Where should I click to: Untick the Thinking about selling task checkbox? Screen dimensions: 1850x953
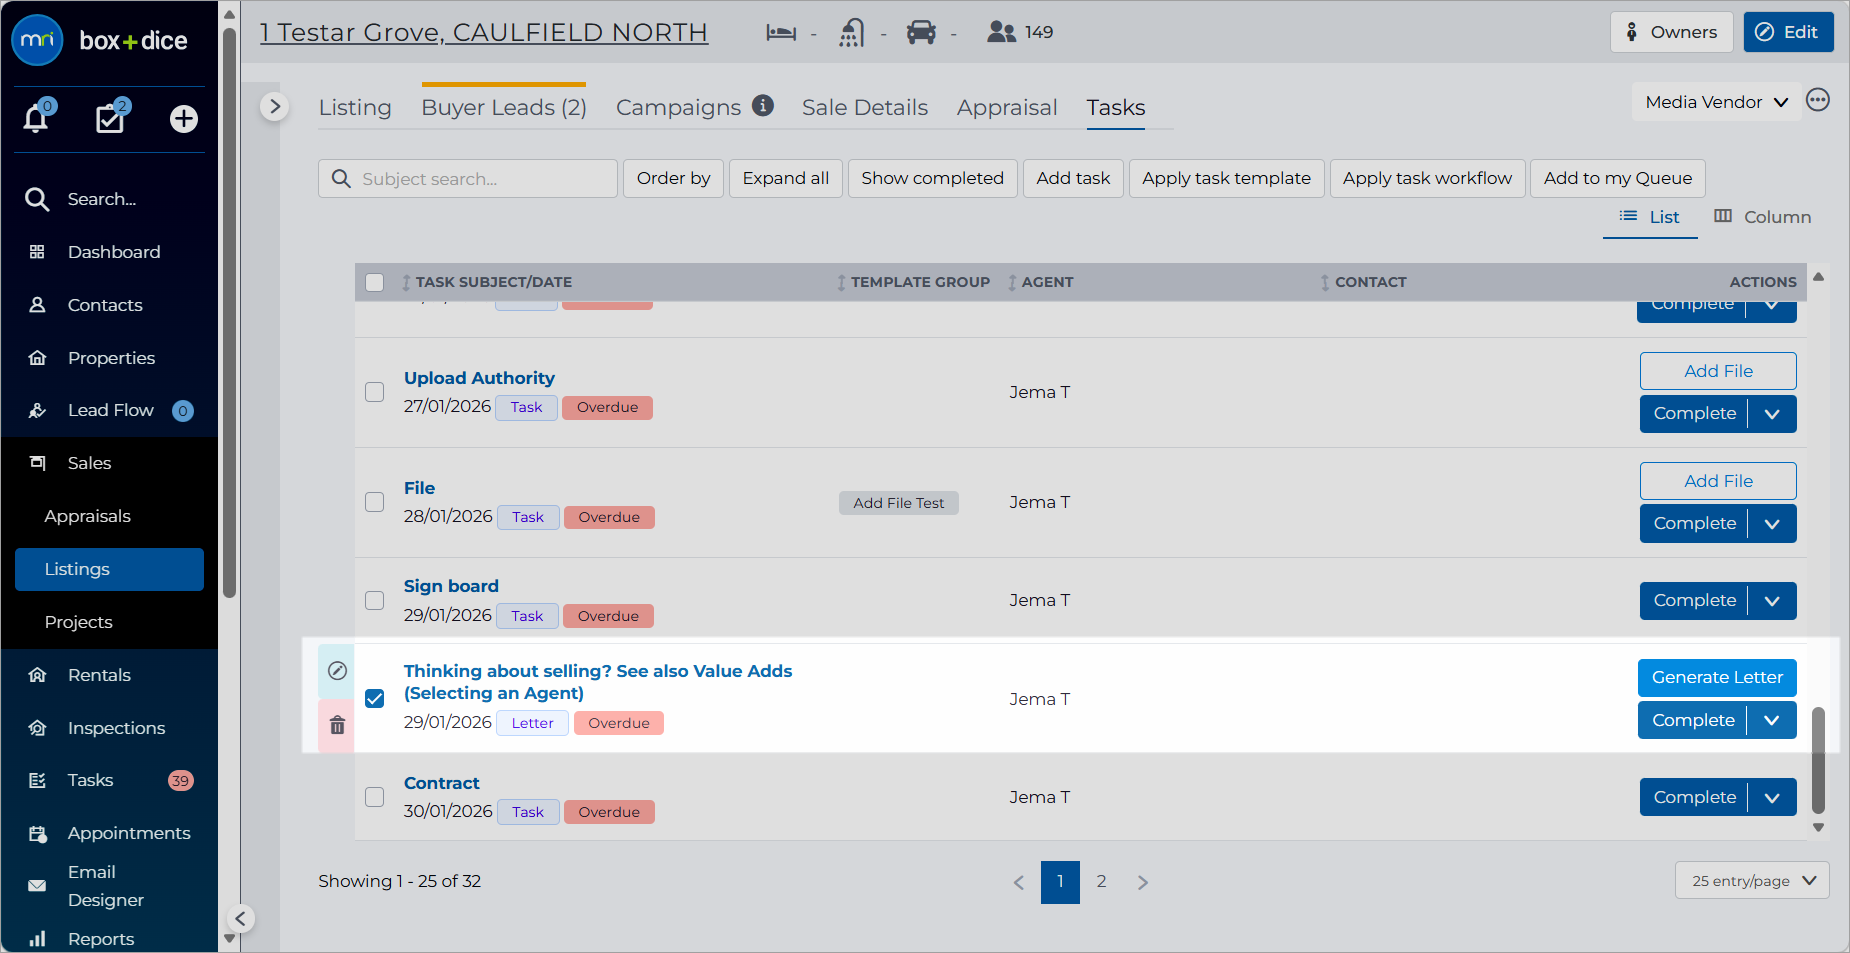[375, 698]
